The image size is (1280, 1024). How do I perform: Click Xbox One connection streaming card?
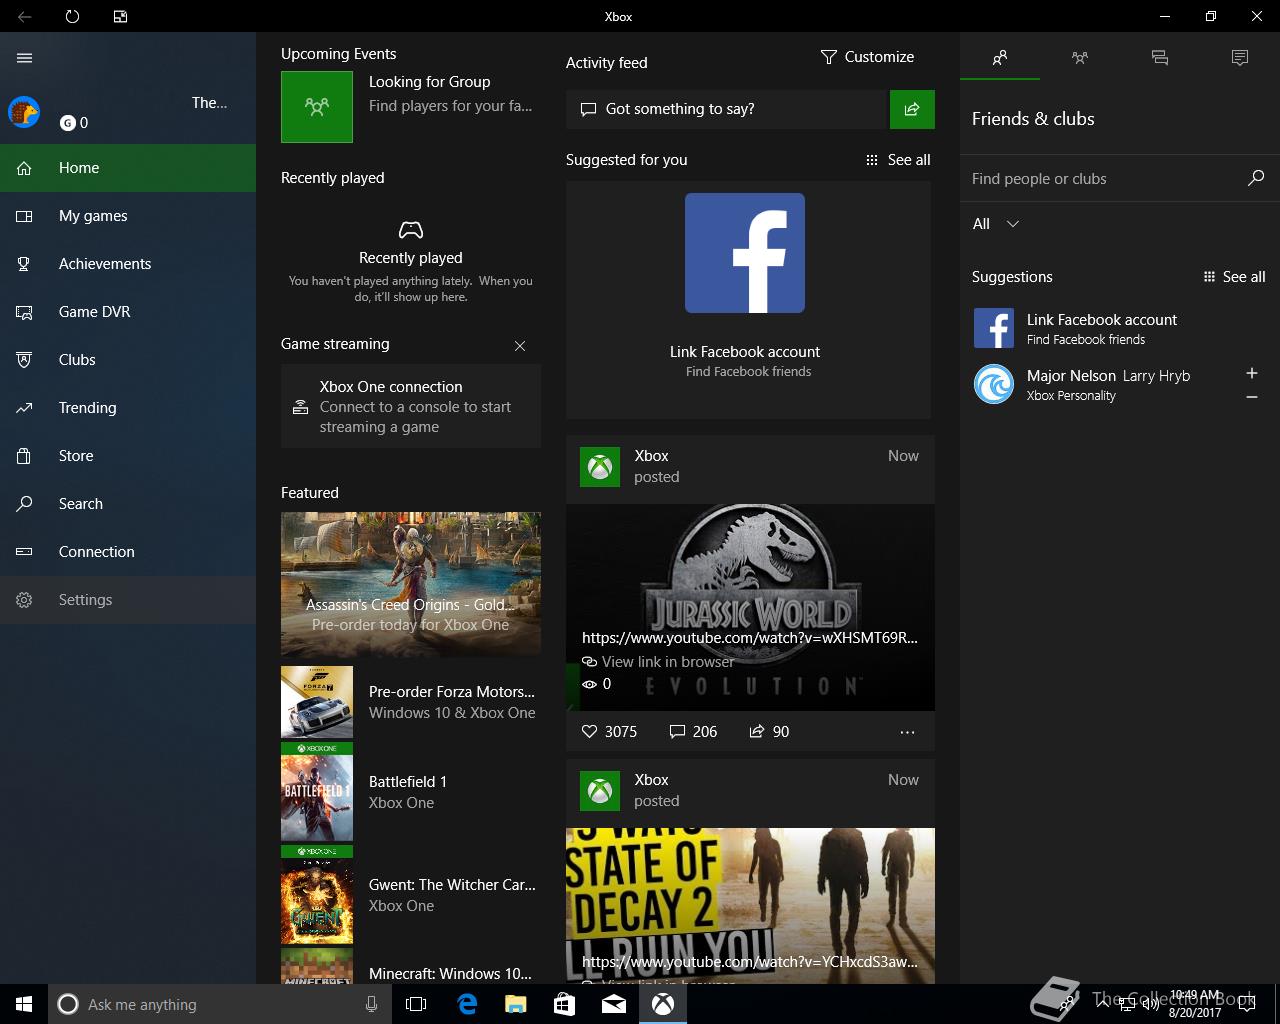411,406
